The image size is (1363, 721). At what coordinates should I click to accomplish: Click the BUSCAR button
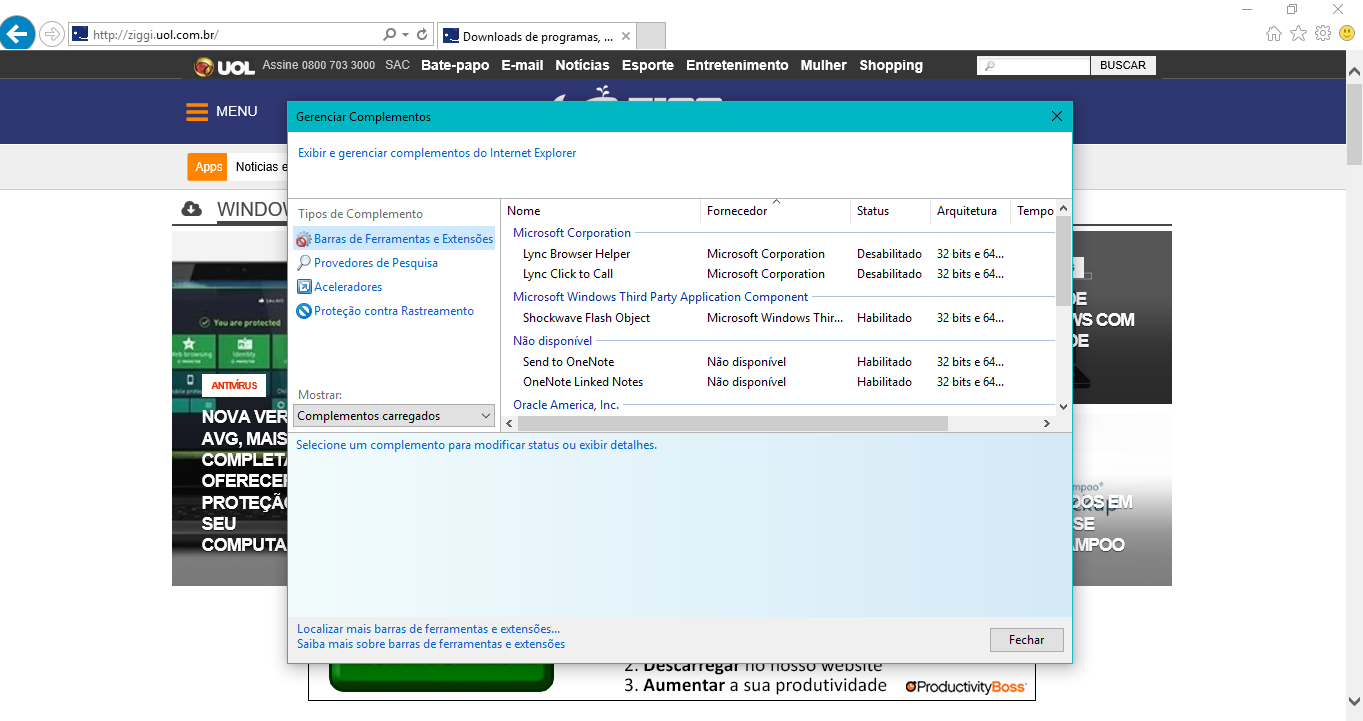1123,65
